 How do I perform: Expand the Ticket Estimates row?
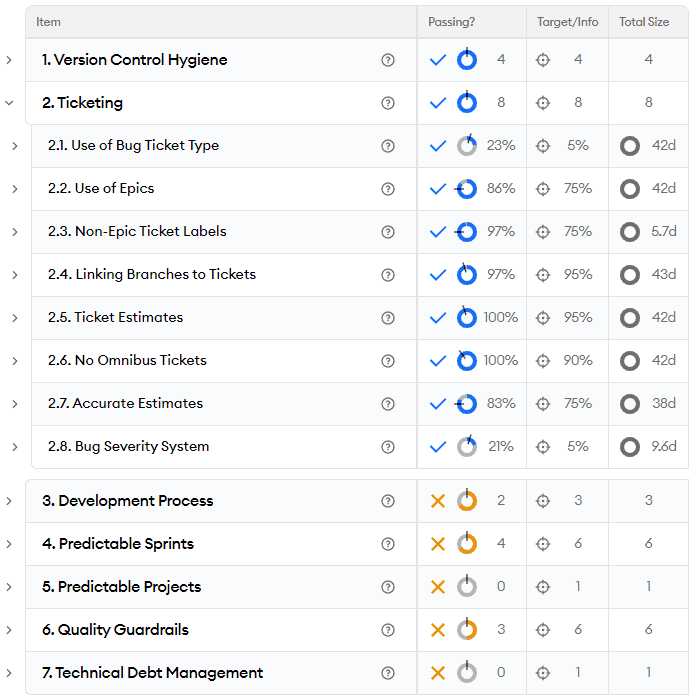point(15,318)
